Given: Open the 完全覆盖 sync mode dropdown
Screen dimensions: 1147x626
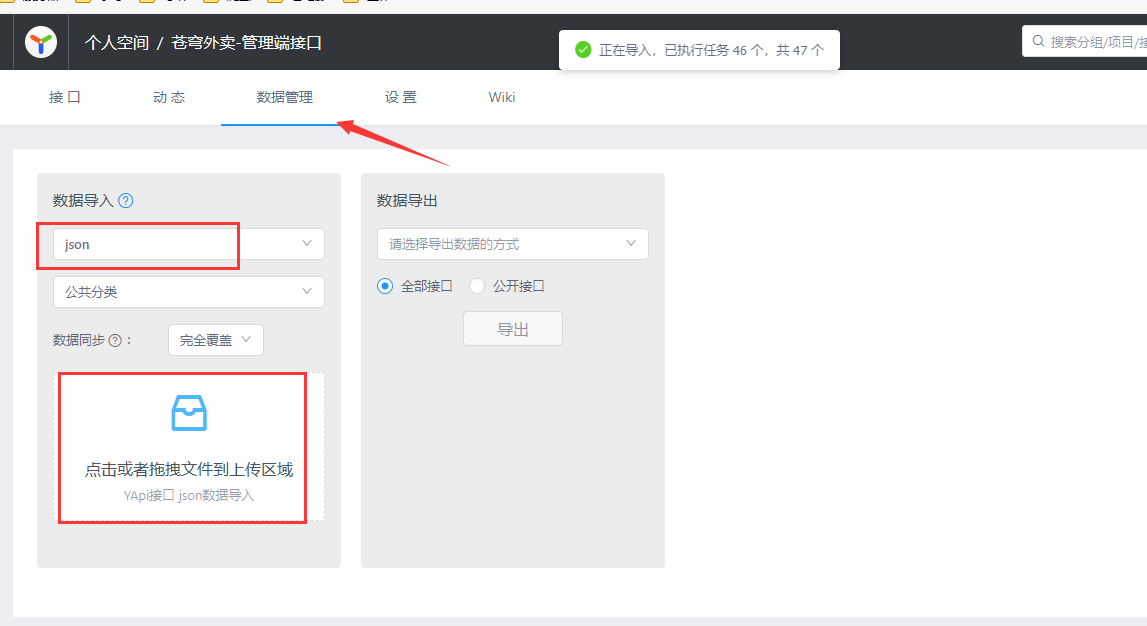Looking at the screenshot, I should 216,340.
